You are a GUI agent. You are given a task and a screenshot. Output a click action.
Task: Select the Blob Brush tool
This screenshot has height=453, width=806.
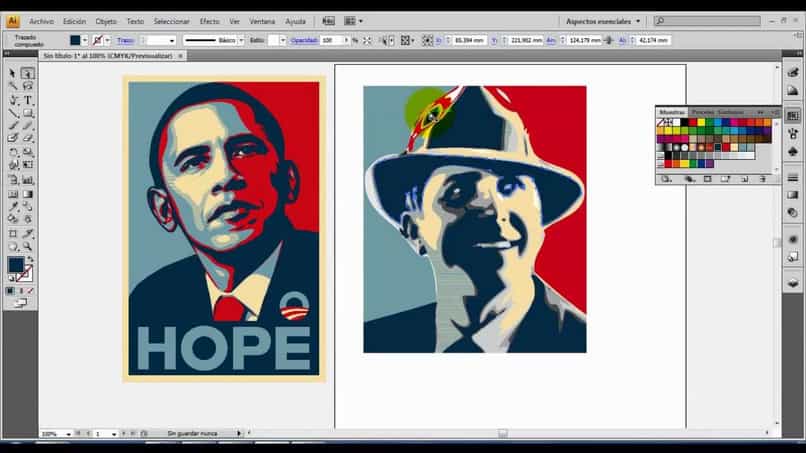tap(12, 138)
